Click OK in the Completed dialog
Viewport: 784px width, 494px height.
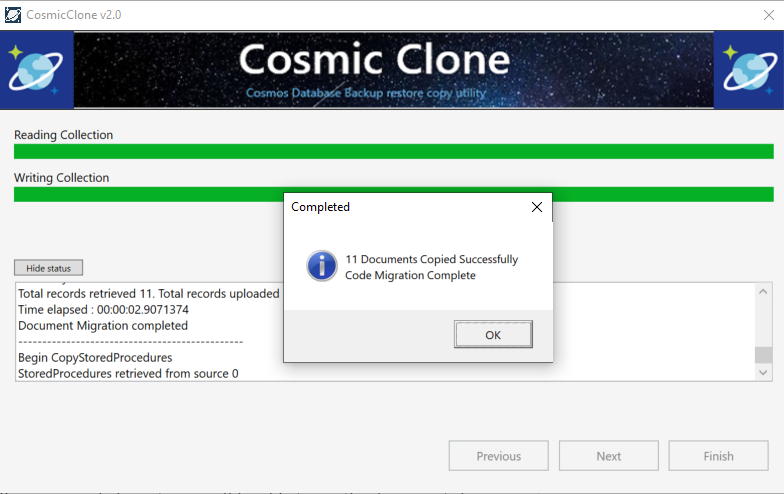click(x=493, y=334)
